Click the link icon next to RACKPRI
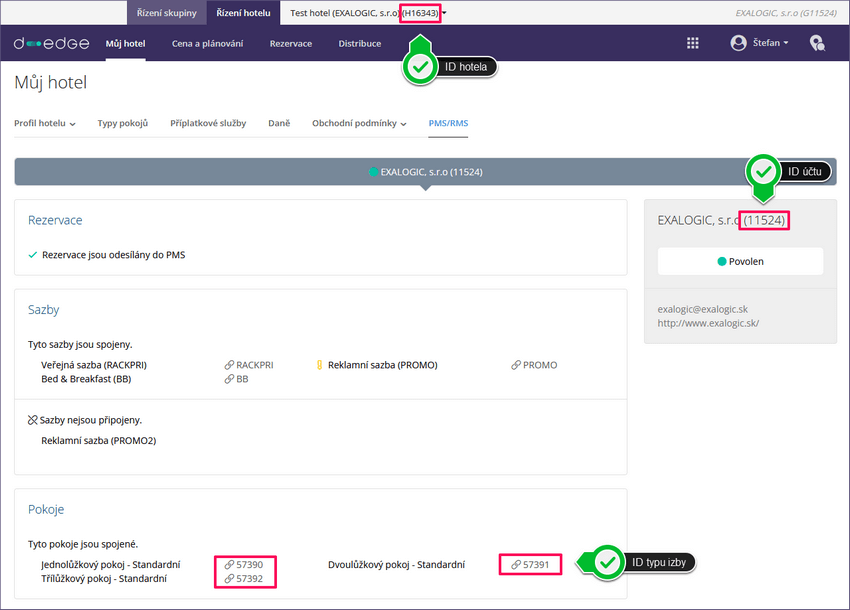Screen dimensions: 850x610 (229, 365)
